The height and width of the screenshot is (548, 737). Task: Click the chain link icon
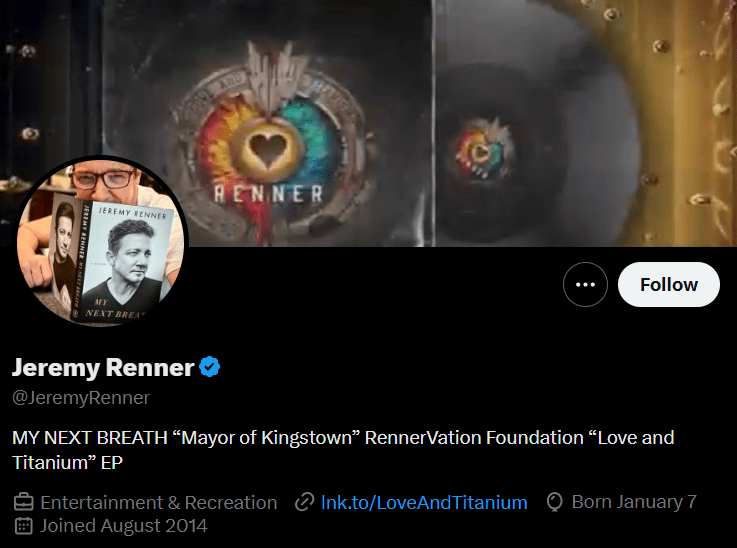pos(305,502)
